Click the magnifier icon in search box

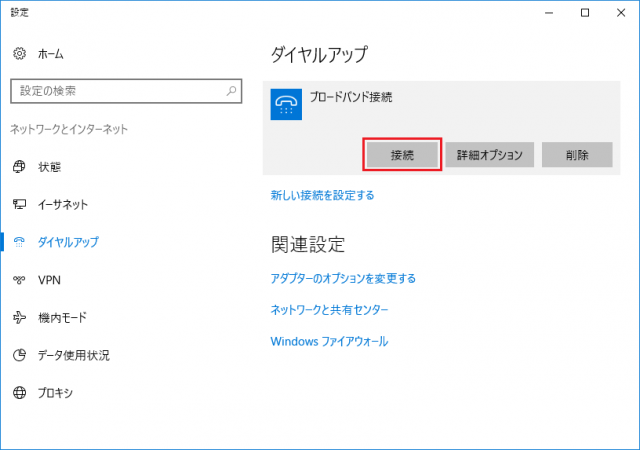point(231,91)
